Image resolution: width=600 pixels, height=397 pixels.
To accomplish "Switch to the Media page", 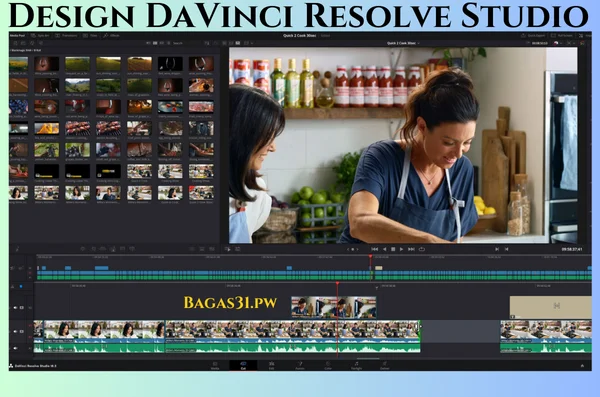I will coord(215,366).
